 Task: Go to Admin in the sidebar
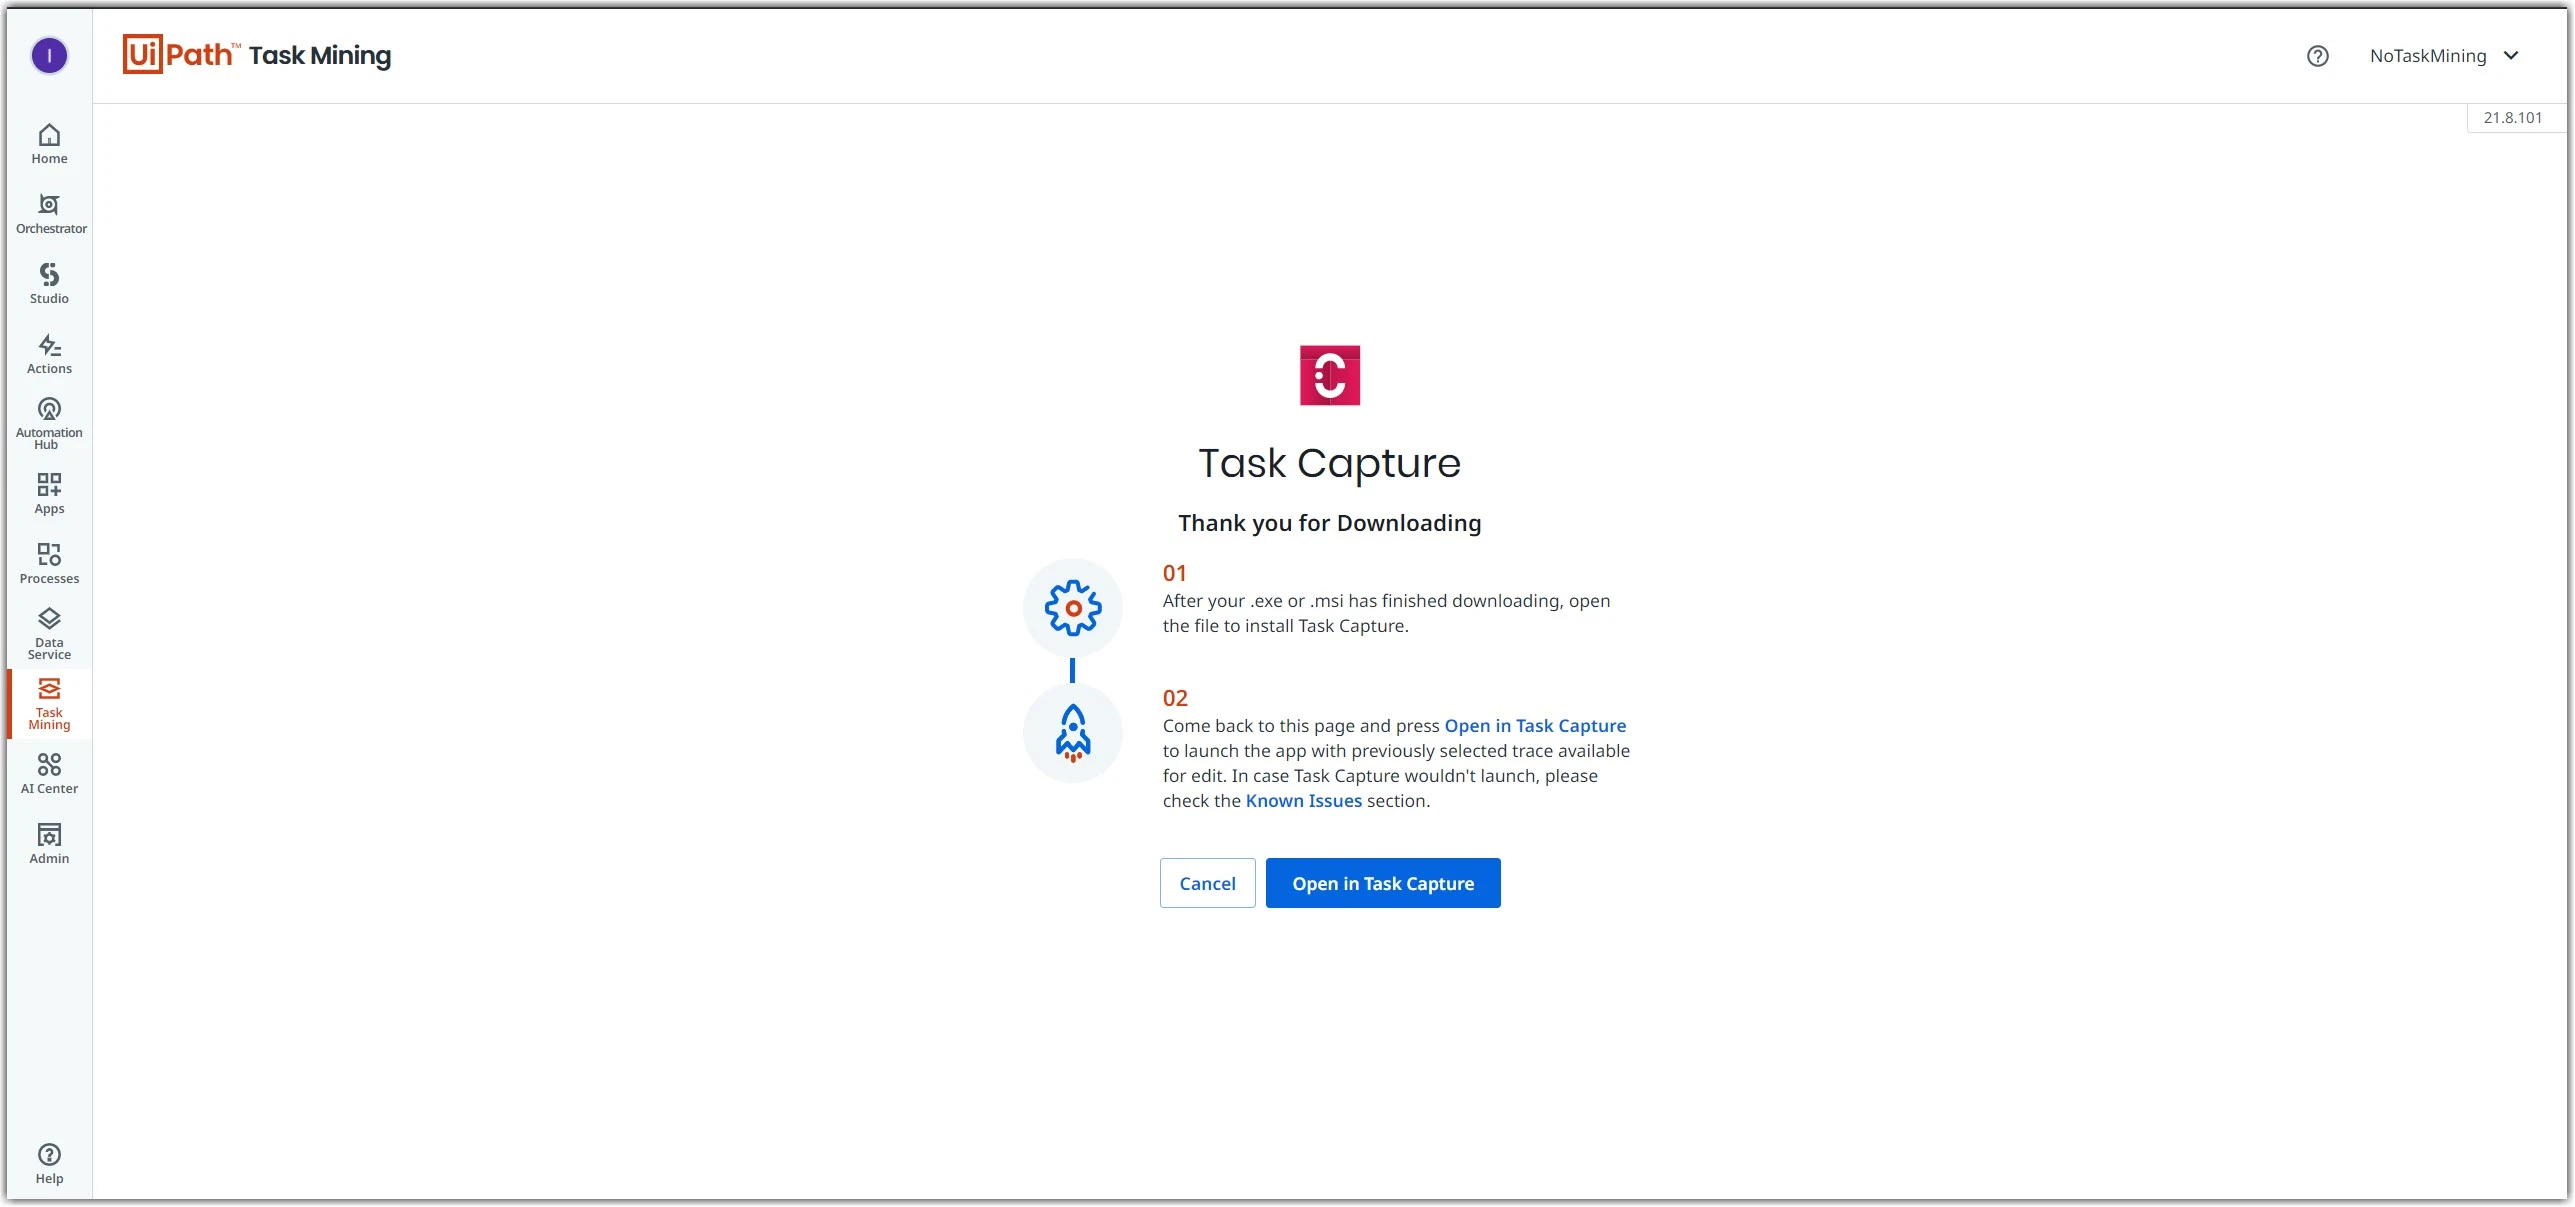[49, 844]
